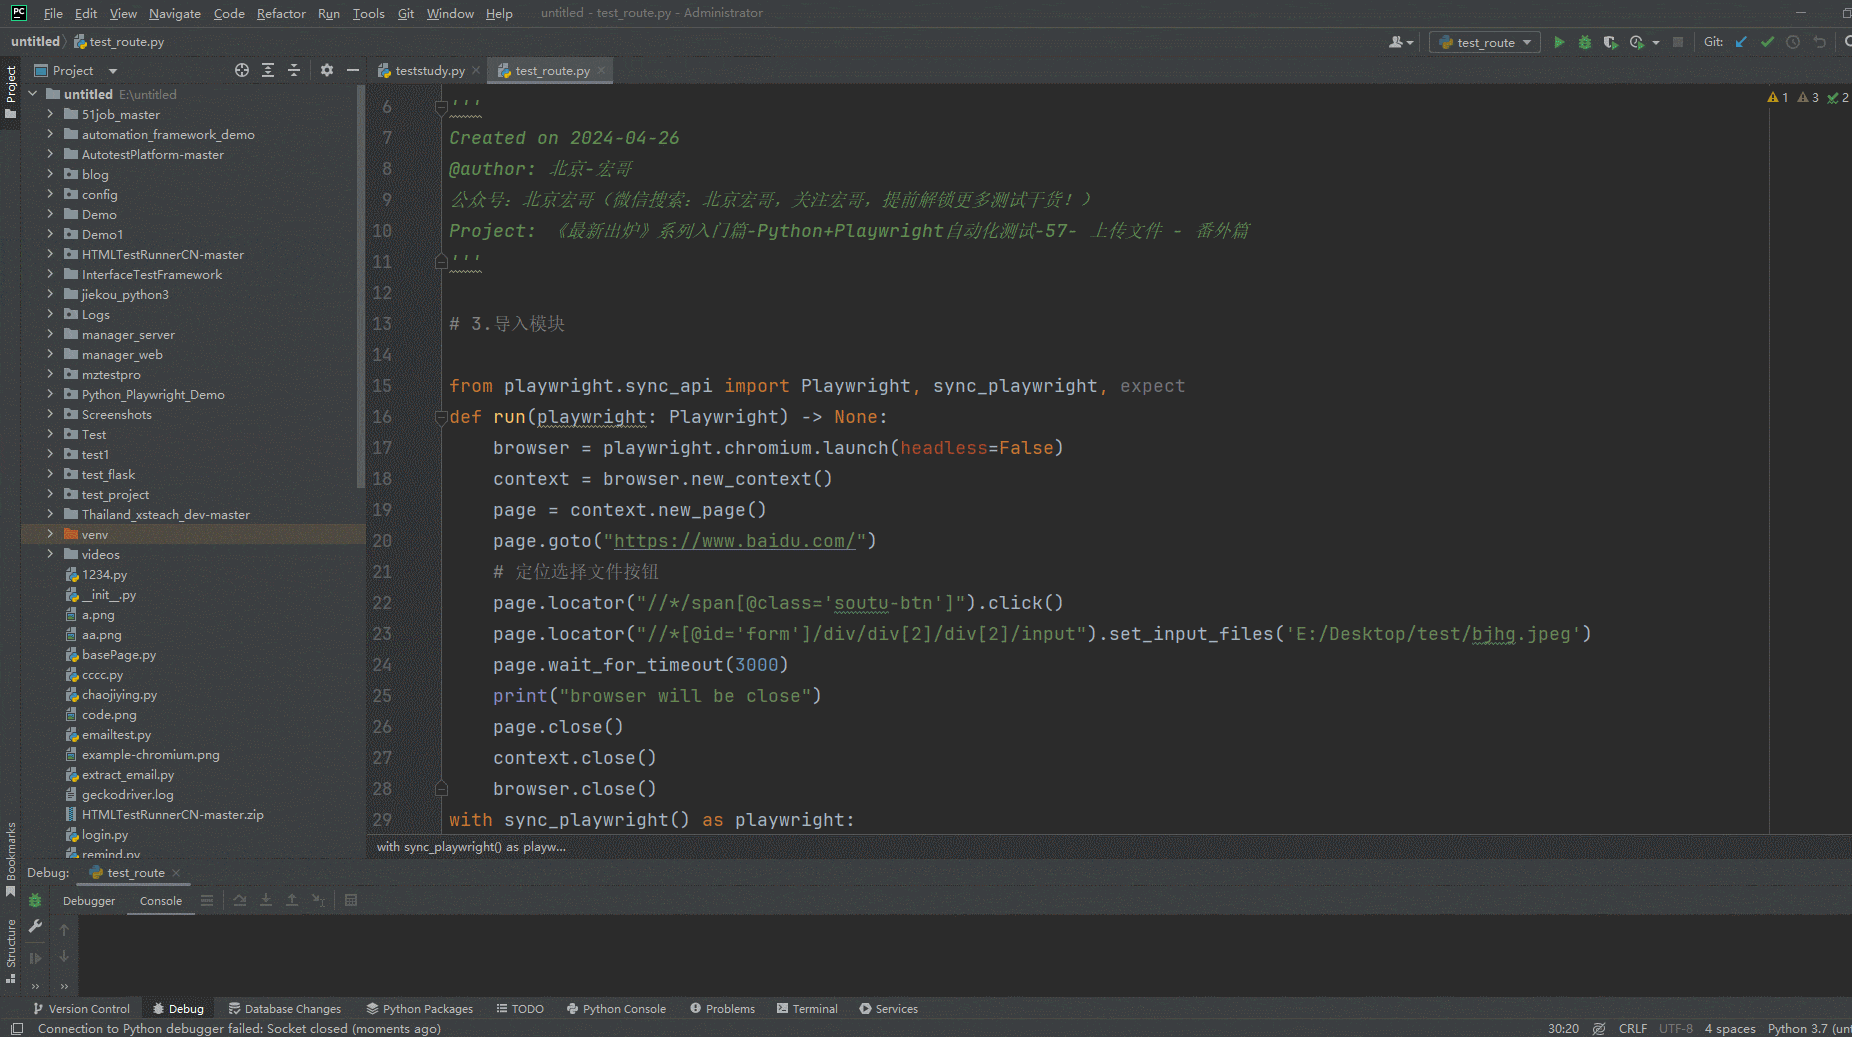Click the Run to Cursor icon
The height and width of the screenshot is (1037, 1852).
(x=318, y=901)
